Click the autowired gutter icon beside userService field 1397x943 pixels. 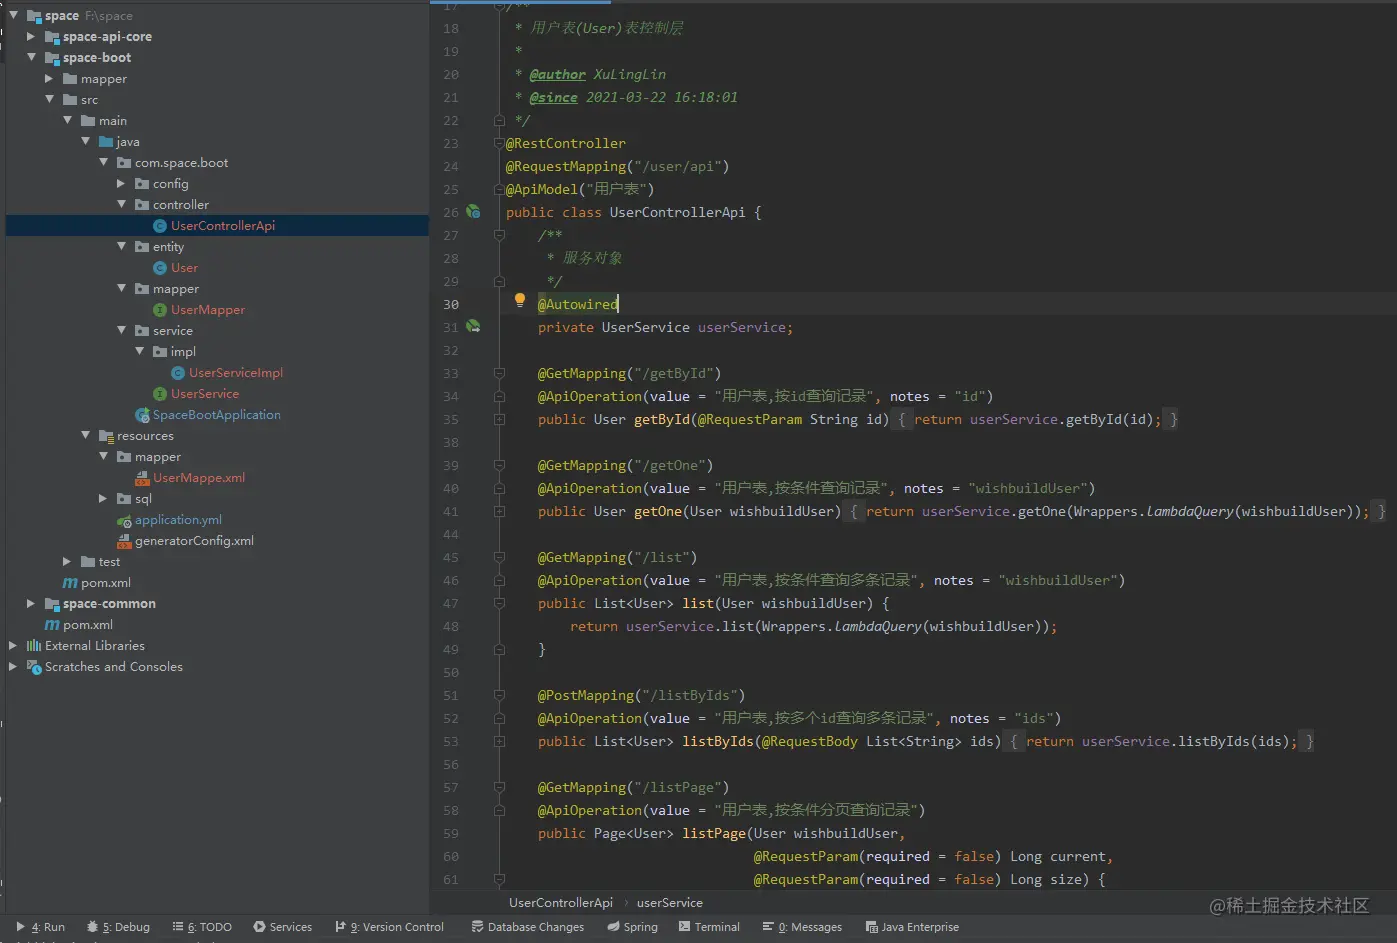tap(473, 327)
